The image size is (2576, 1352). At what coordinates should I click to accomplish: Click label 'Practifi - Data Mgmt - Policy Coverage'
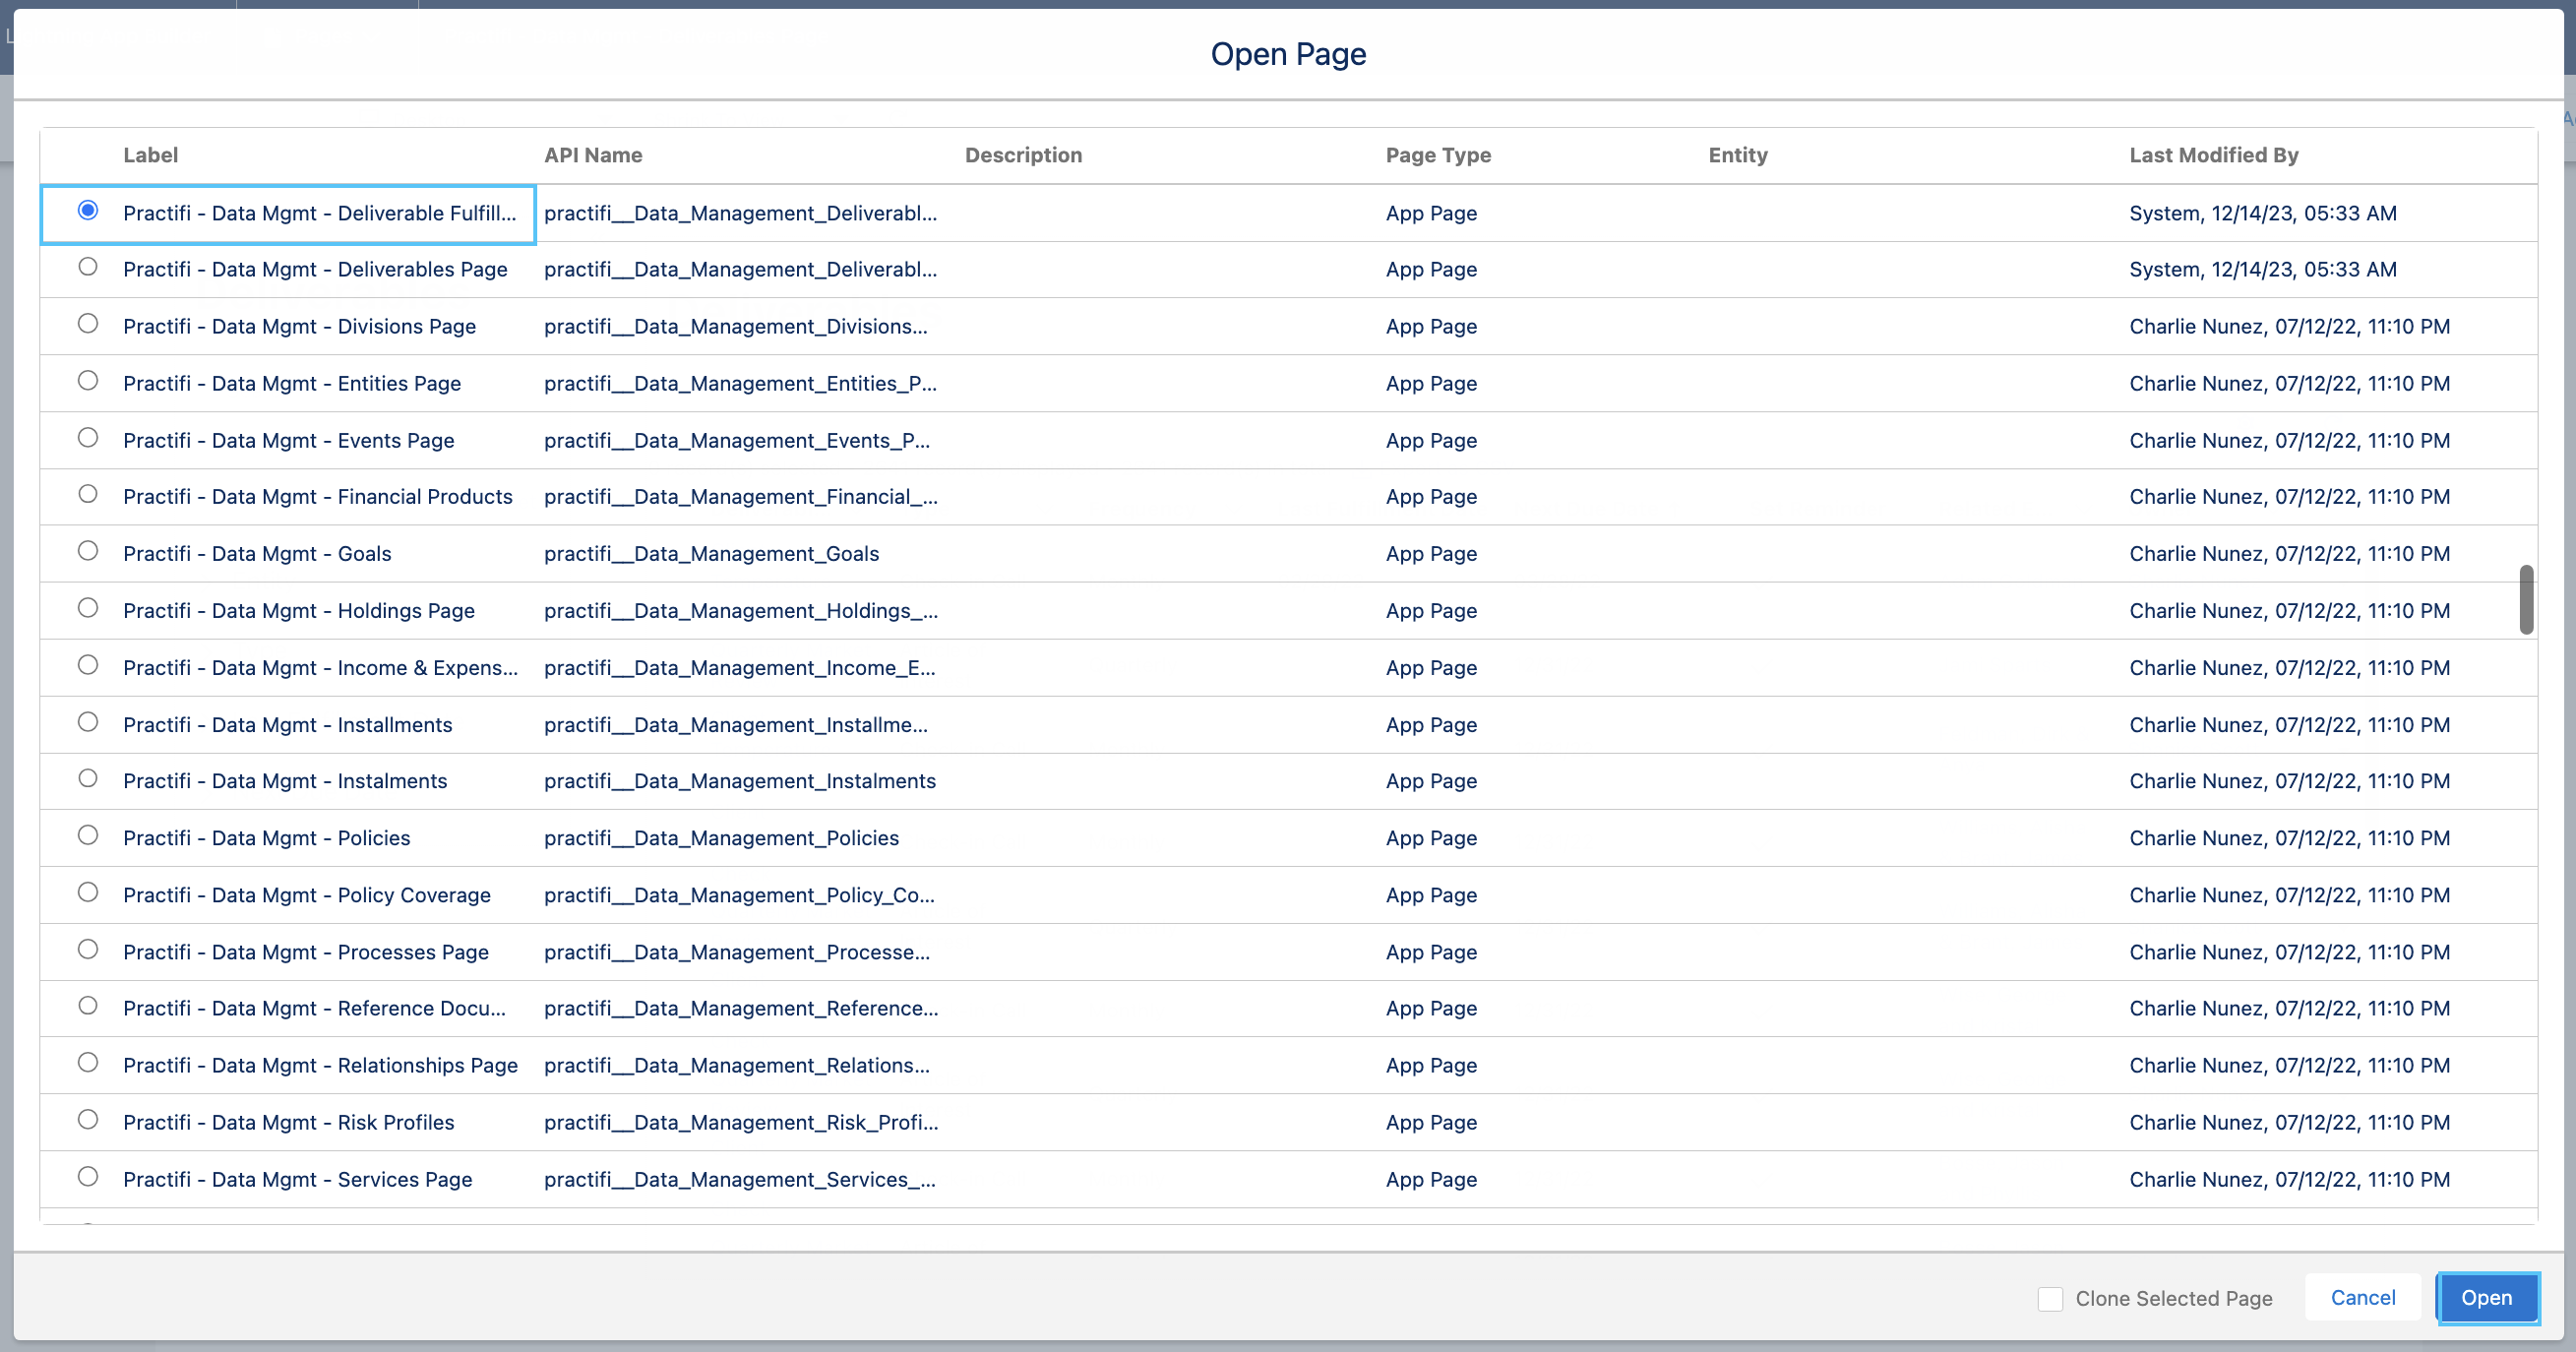pos(306,894)
